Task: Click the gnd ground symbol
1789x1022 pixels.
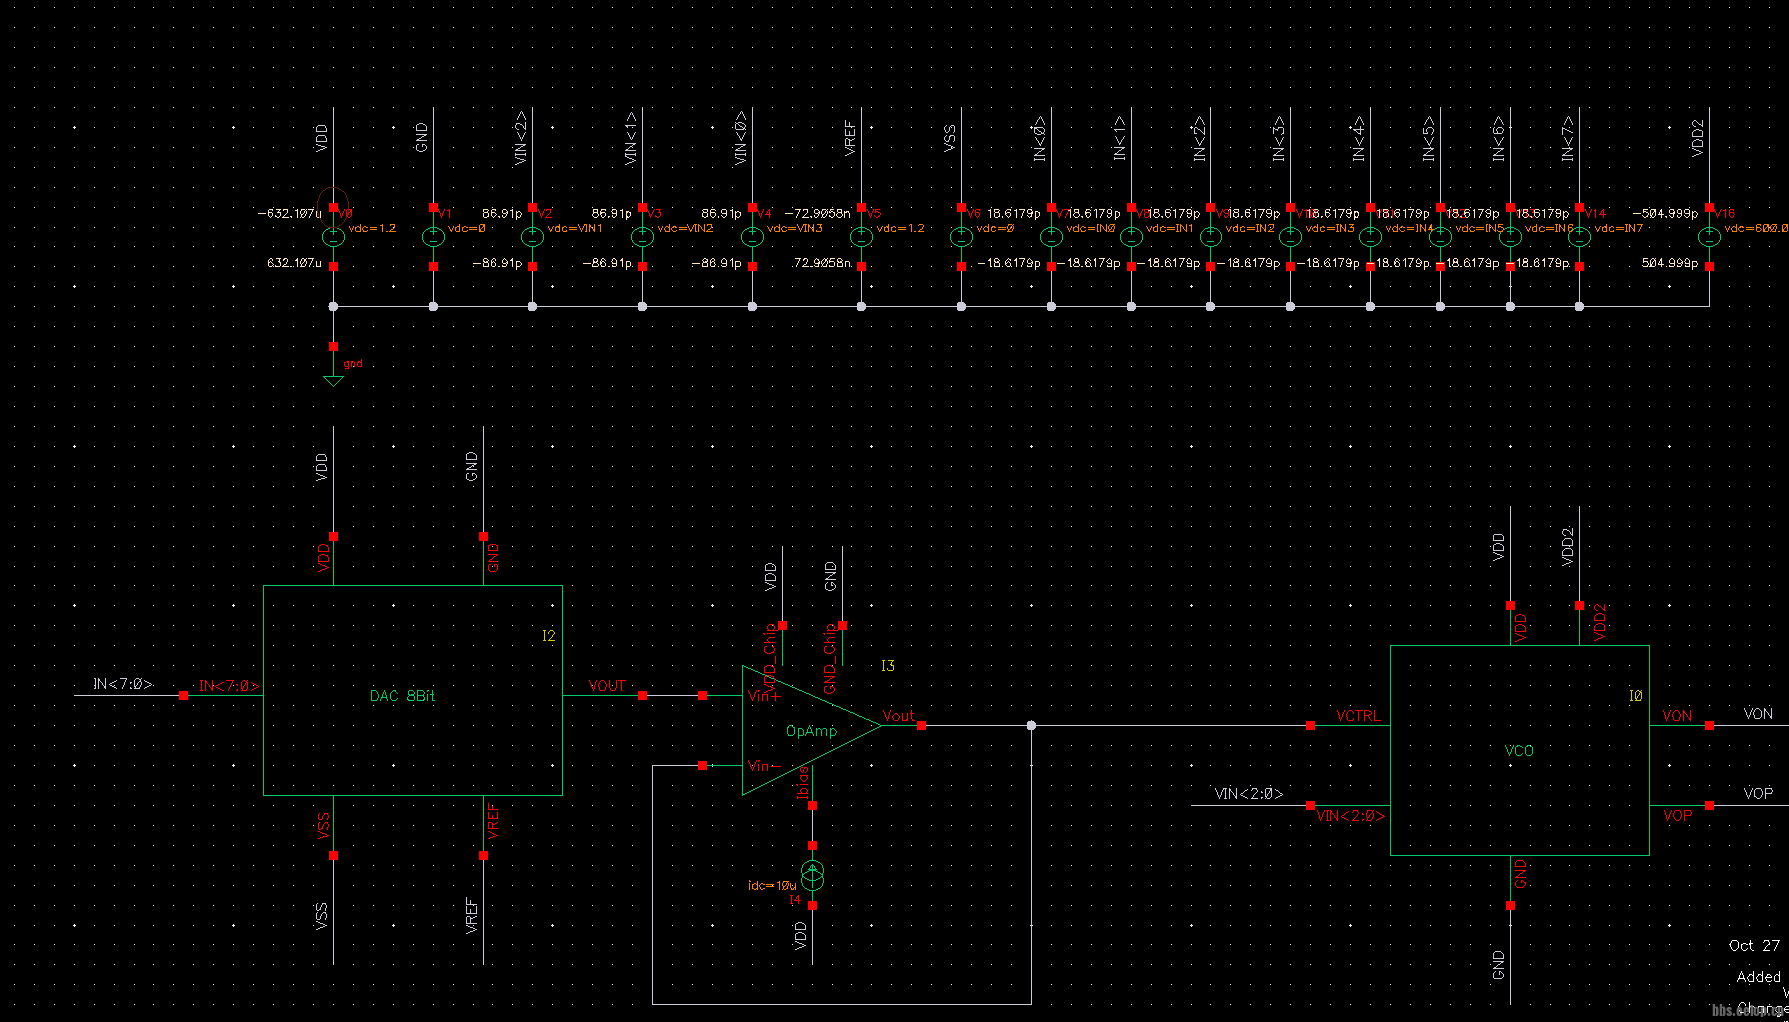Action: [x=333, y=379]
